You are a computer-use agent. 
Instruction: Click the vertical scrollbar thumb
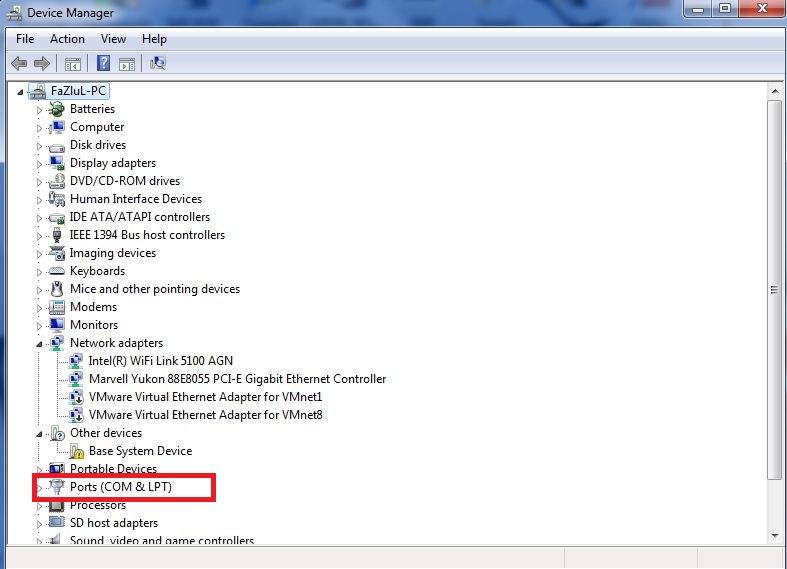774,290
